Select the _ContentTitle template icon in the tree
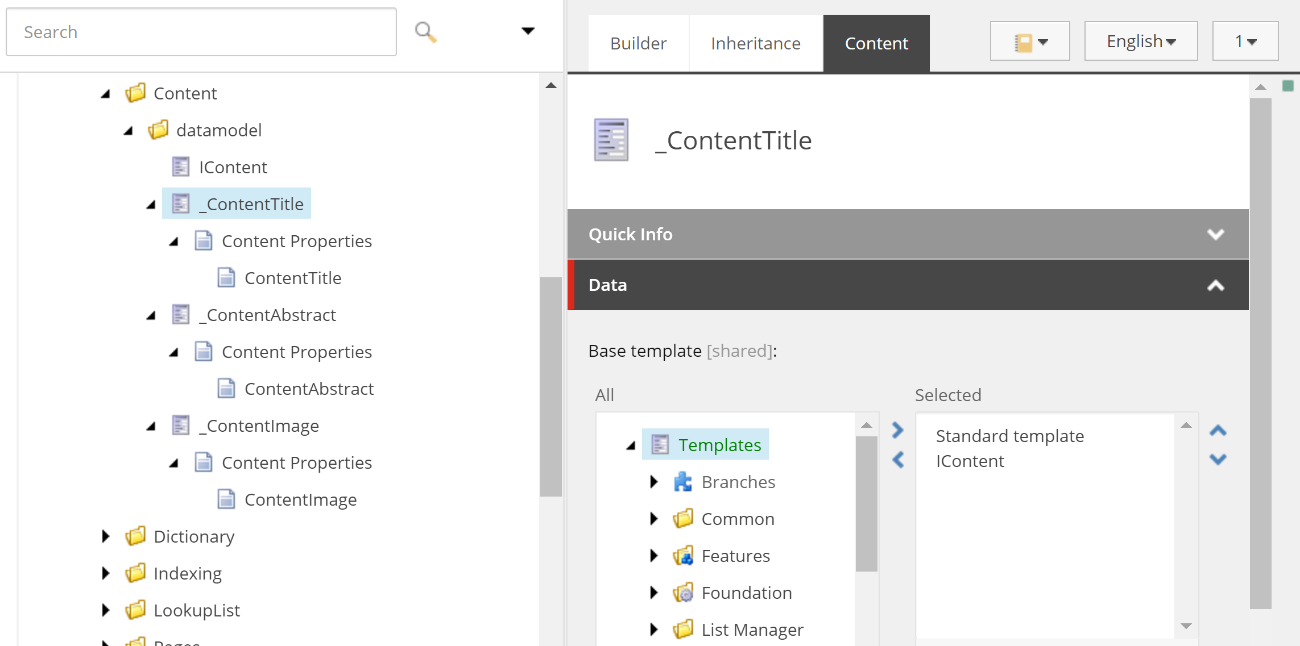Screen dimensions: 1300x646 pyautogui.click(x=181, y=203)
